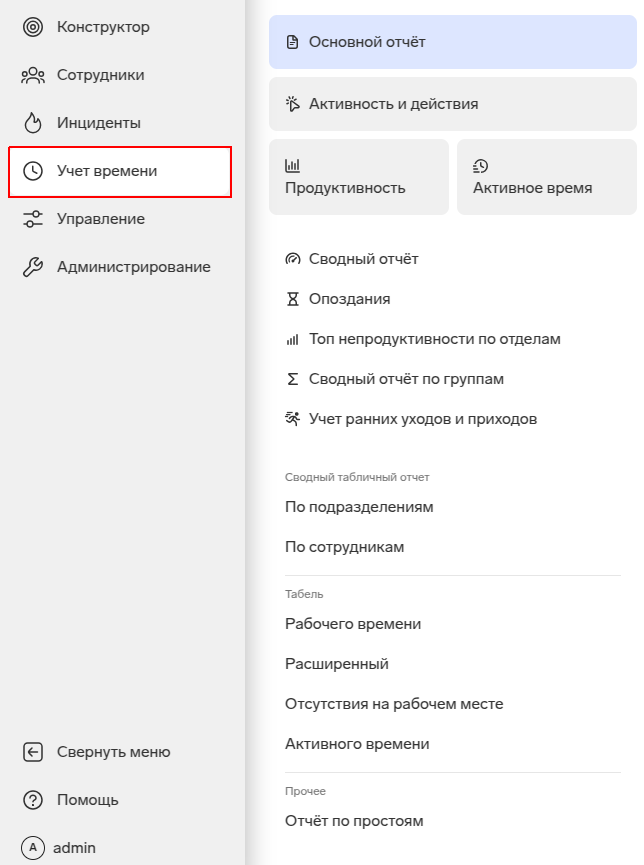Select the По подразделениям table report
This screenshot has width=644, height=865.
coord(359,507)
